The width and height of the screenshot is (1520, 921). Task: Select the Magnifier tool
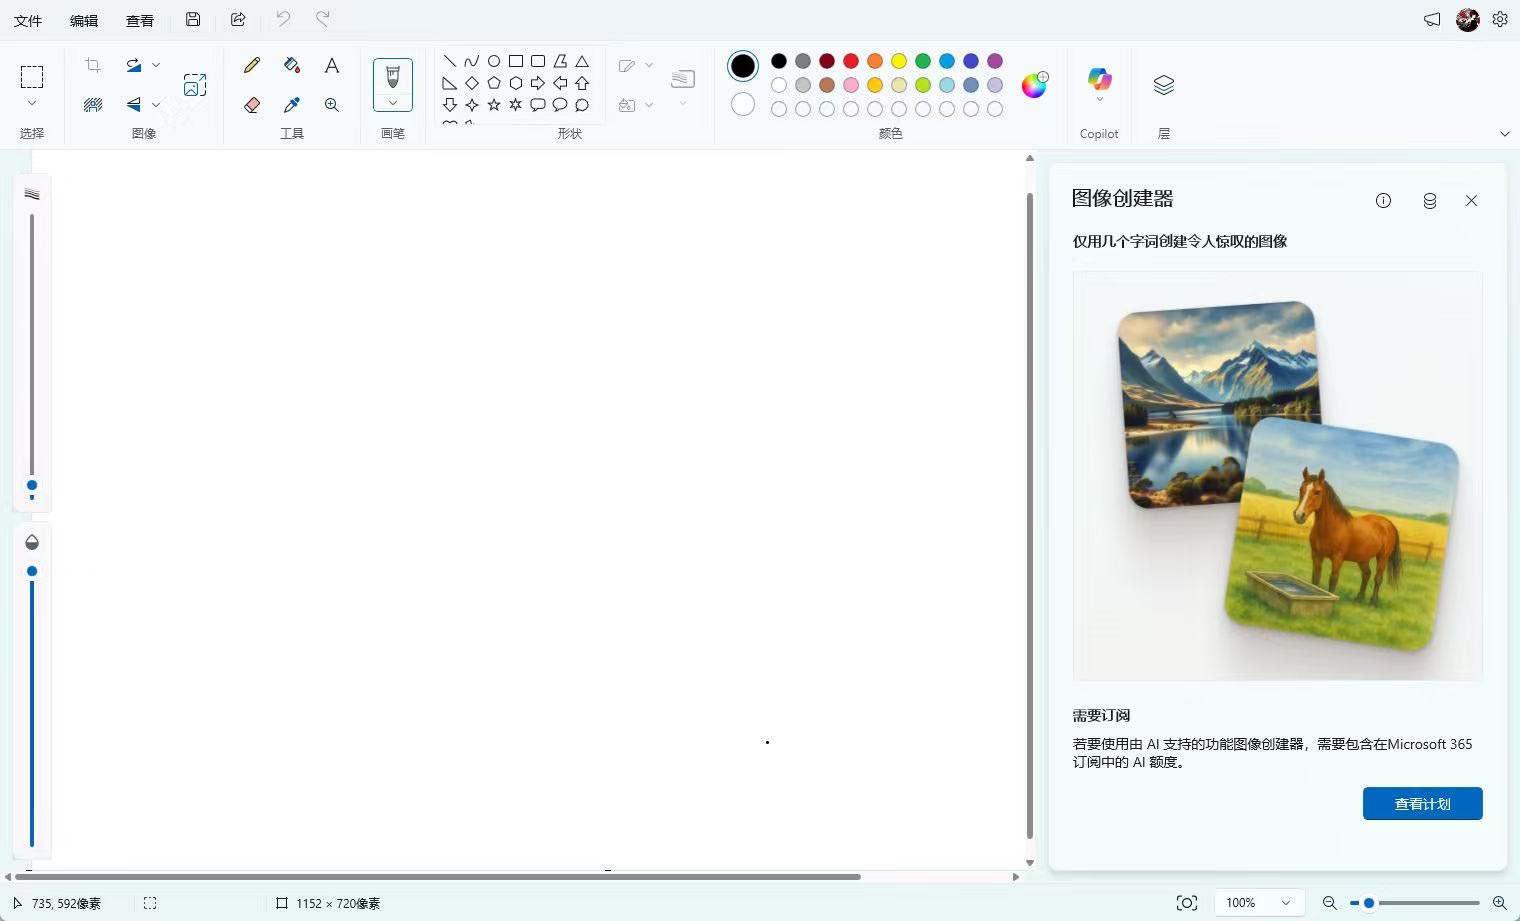tap(332, 104)
